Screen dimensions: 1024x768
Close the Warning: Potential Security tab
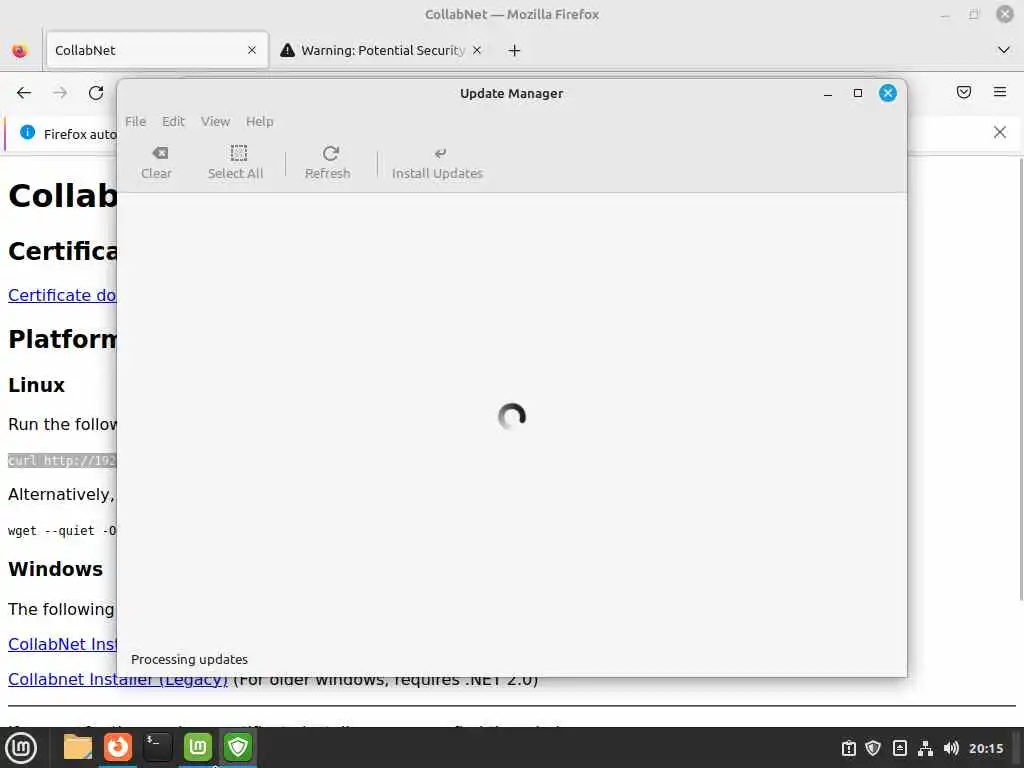point(477,50)
